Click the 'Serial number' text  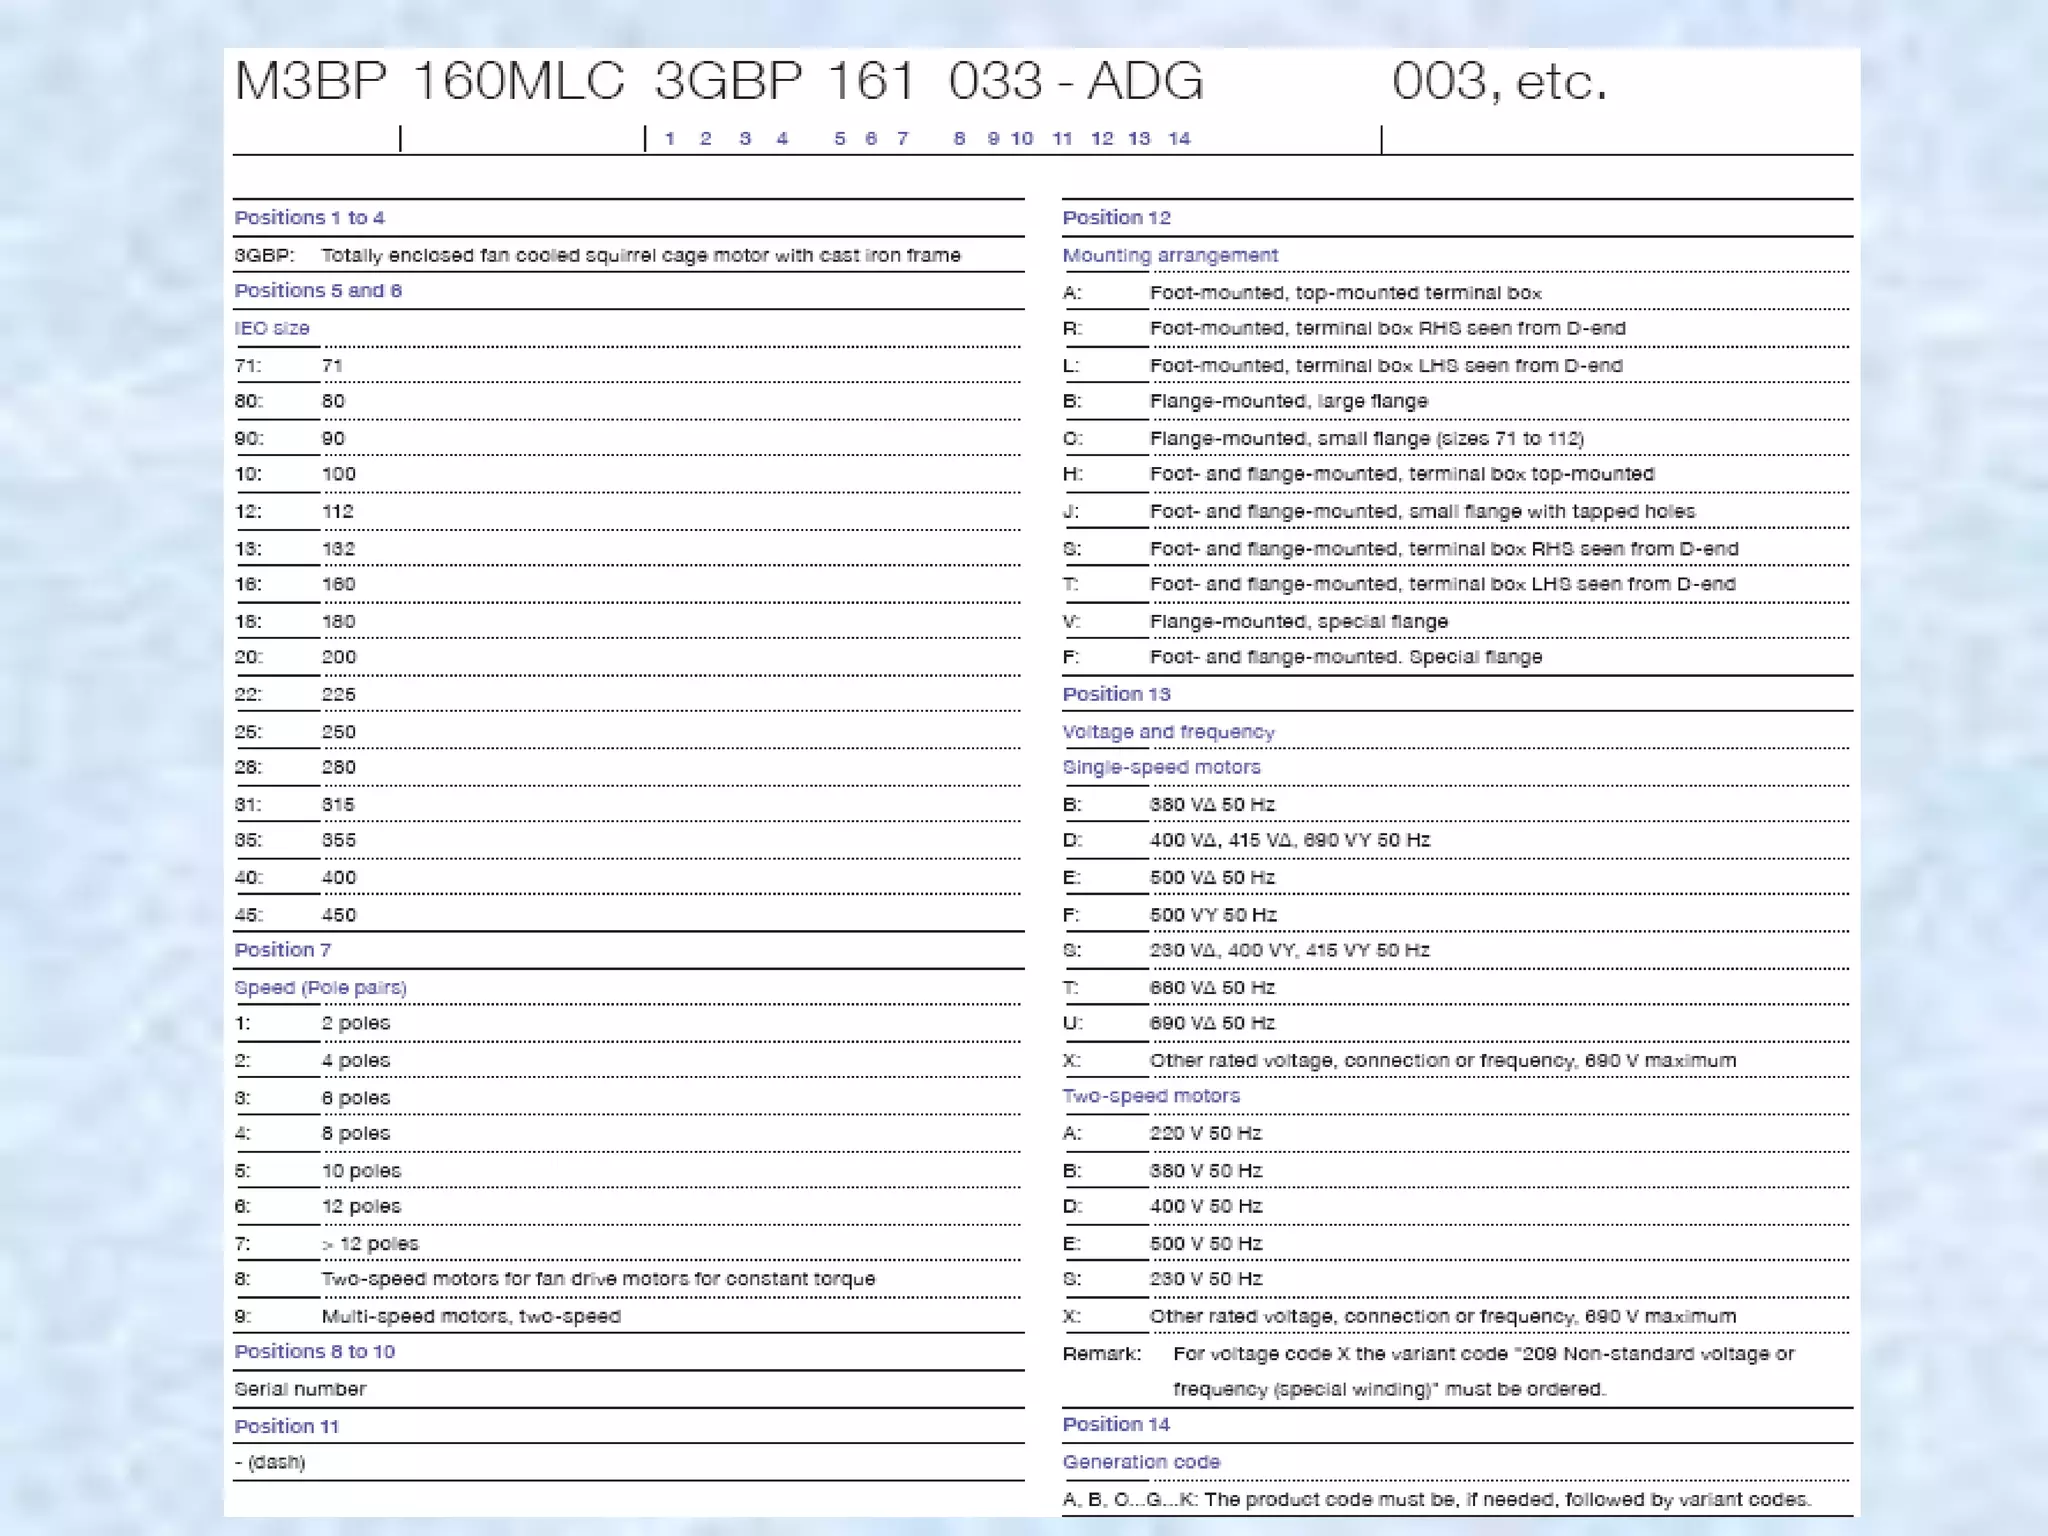(x=300, y=1389)
